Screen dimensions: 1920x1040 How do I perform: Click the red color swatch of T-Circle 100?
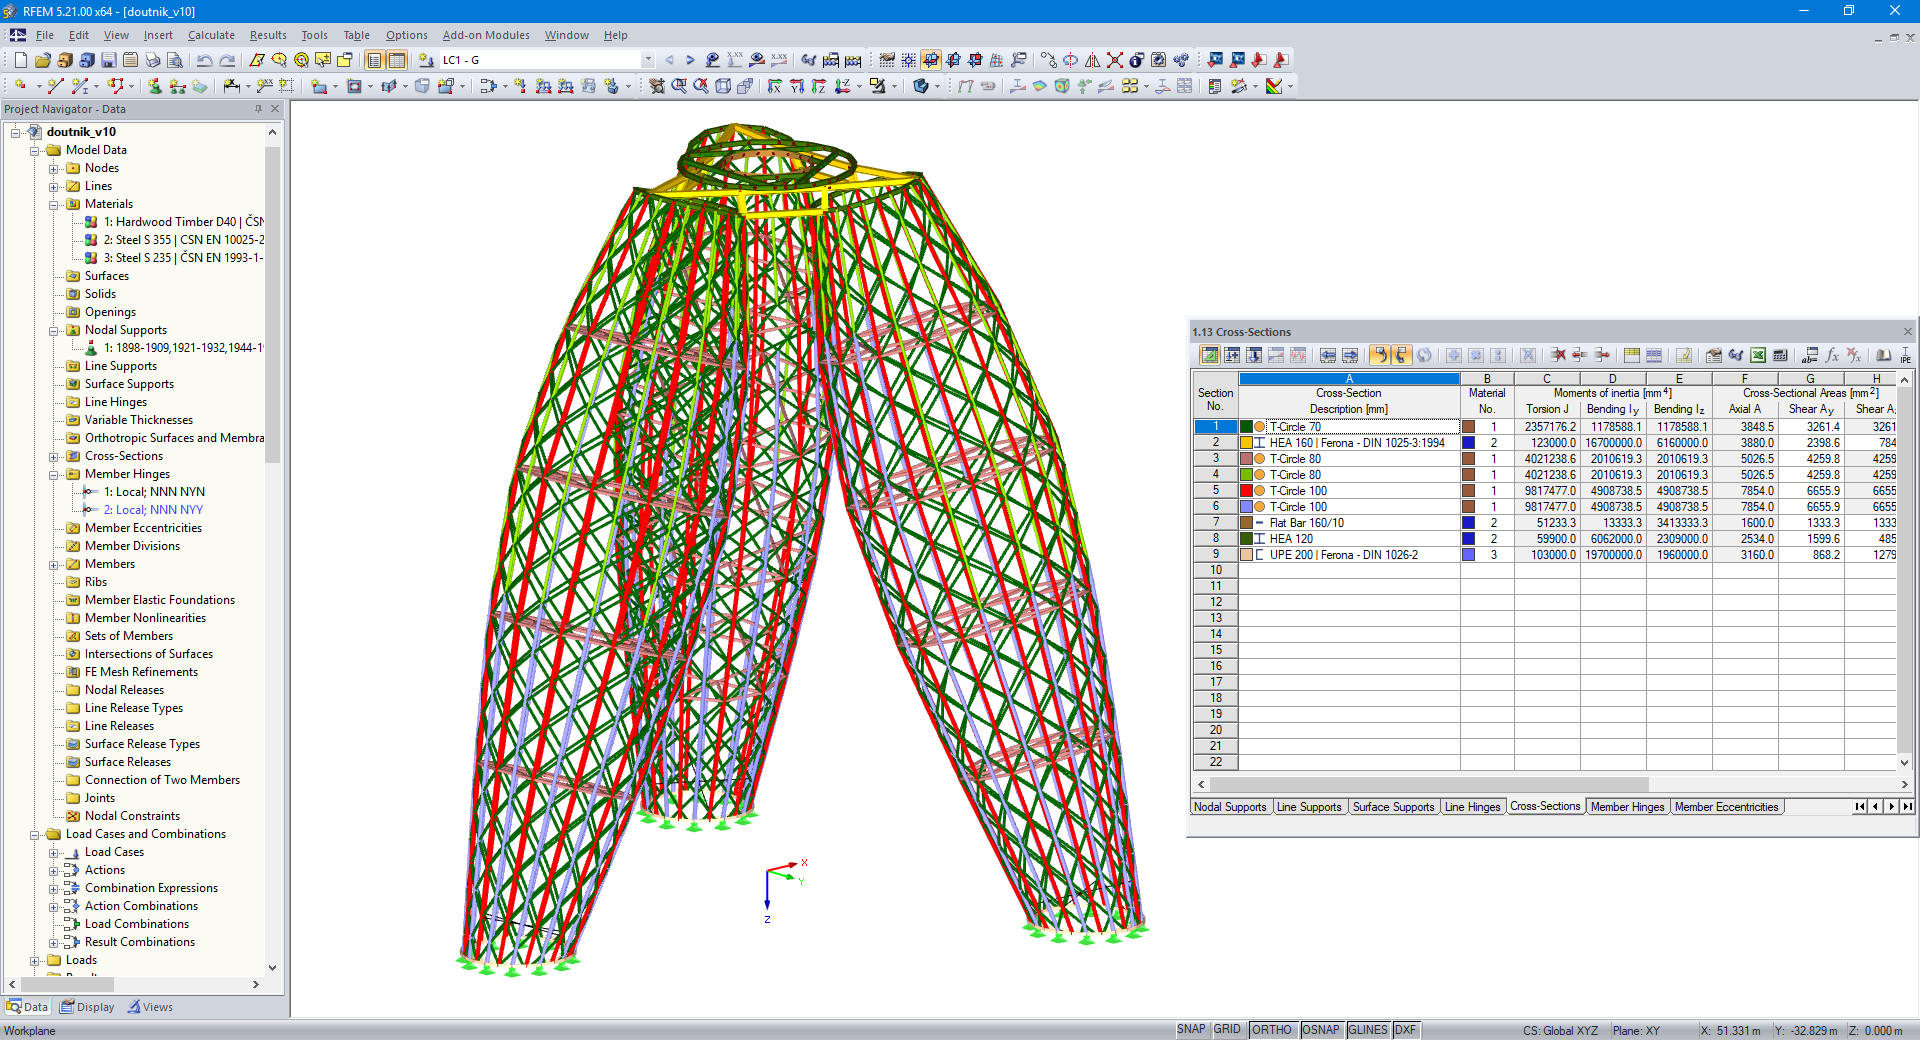(x=1249, y=491)
